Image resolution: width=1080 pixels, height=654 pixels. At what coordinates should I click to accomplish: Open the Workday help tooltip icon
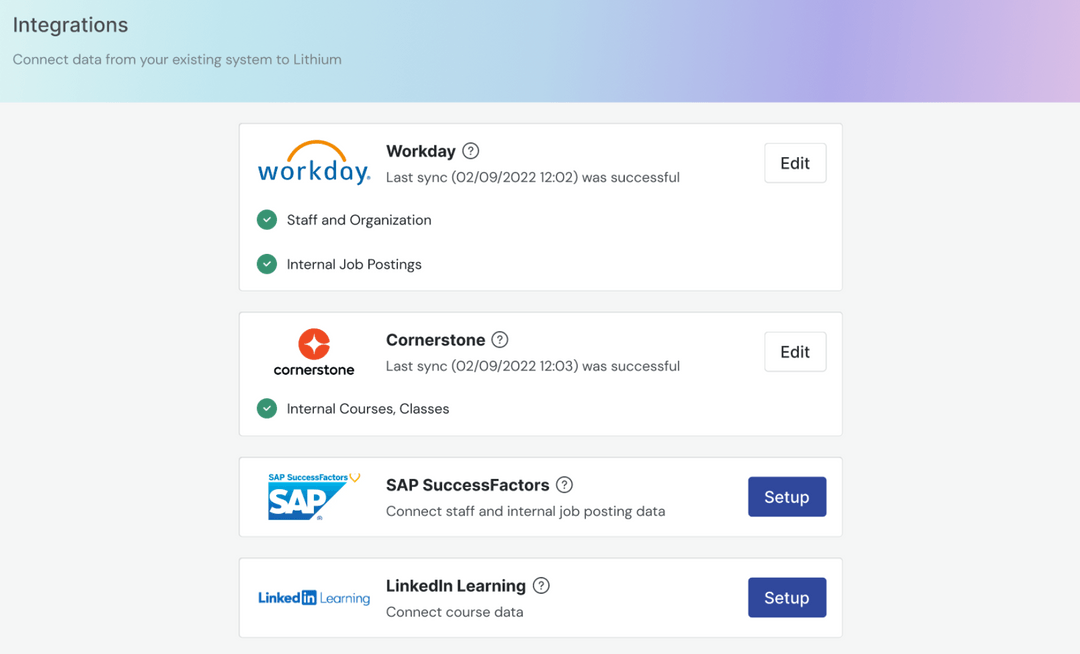(x=471, y=150)
